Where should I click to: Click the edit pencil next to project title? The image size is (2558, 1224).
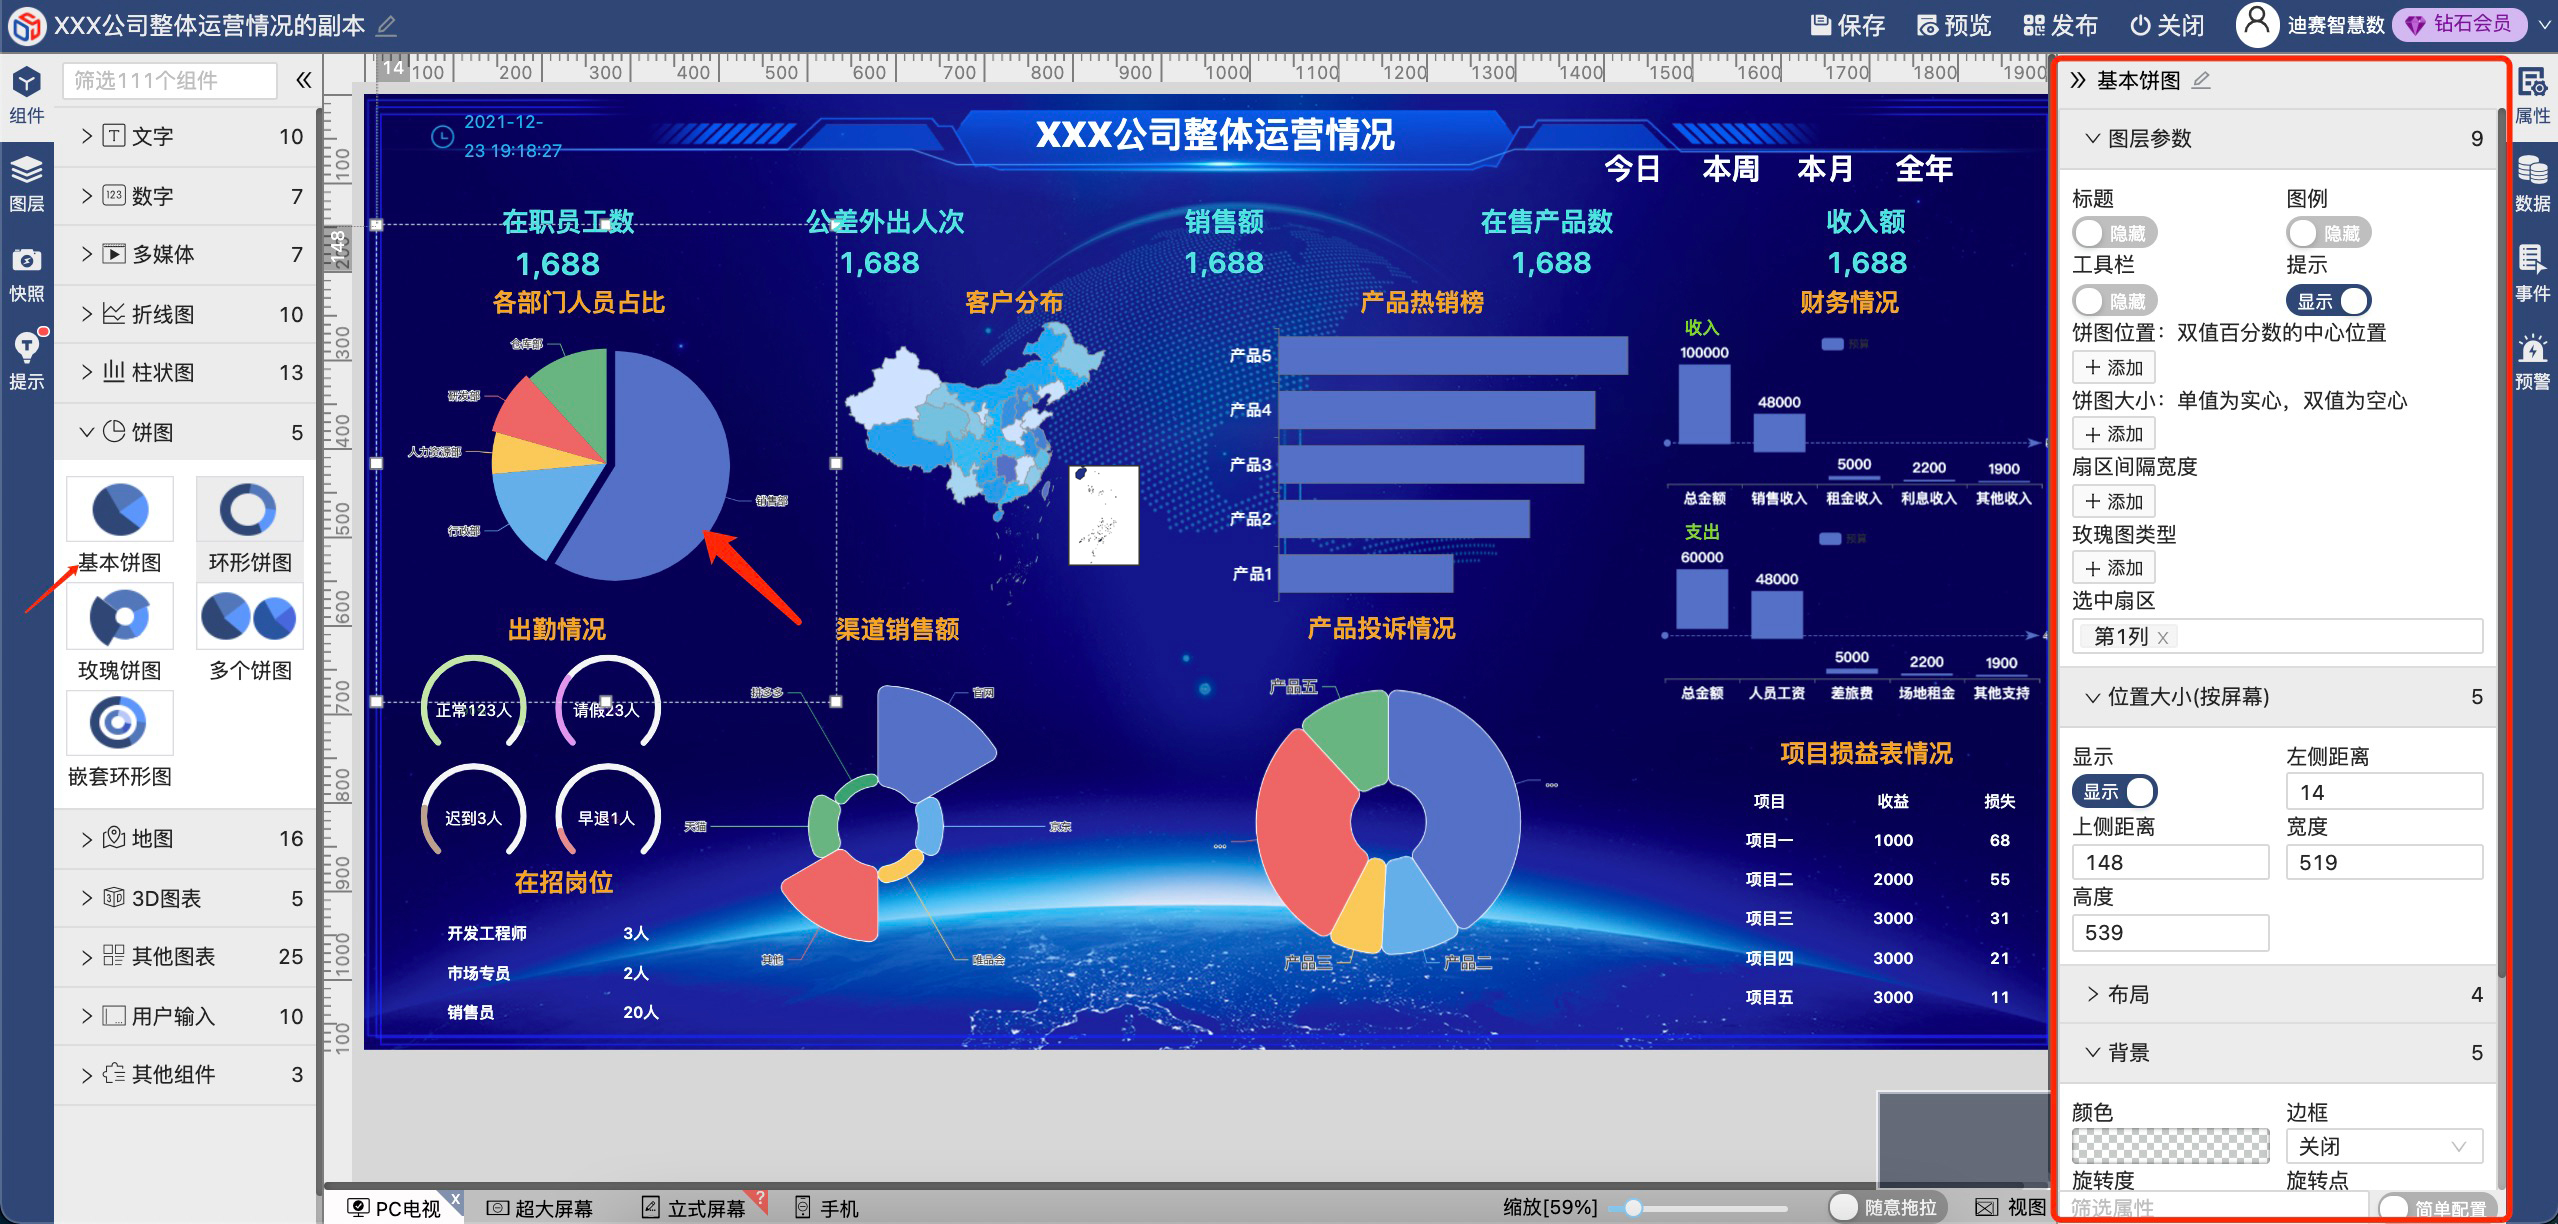tap(386, 25)
